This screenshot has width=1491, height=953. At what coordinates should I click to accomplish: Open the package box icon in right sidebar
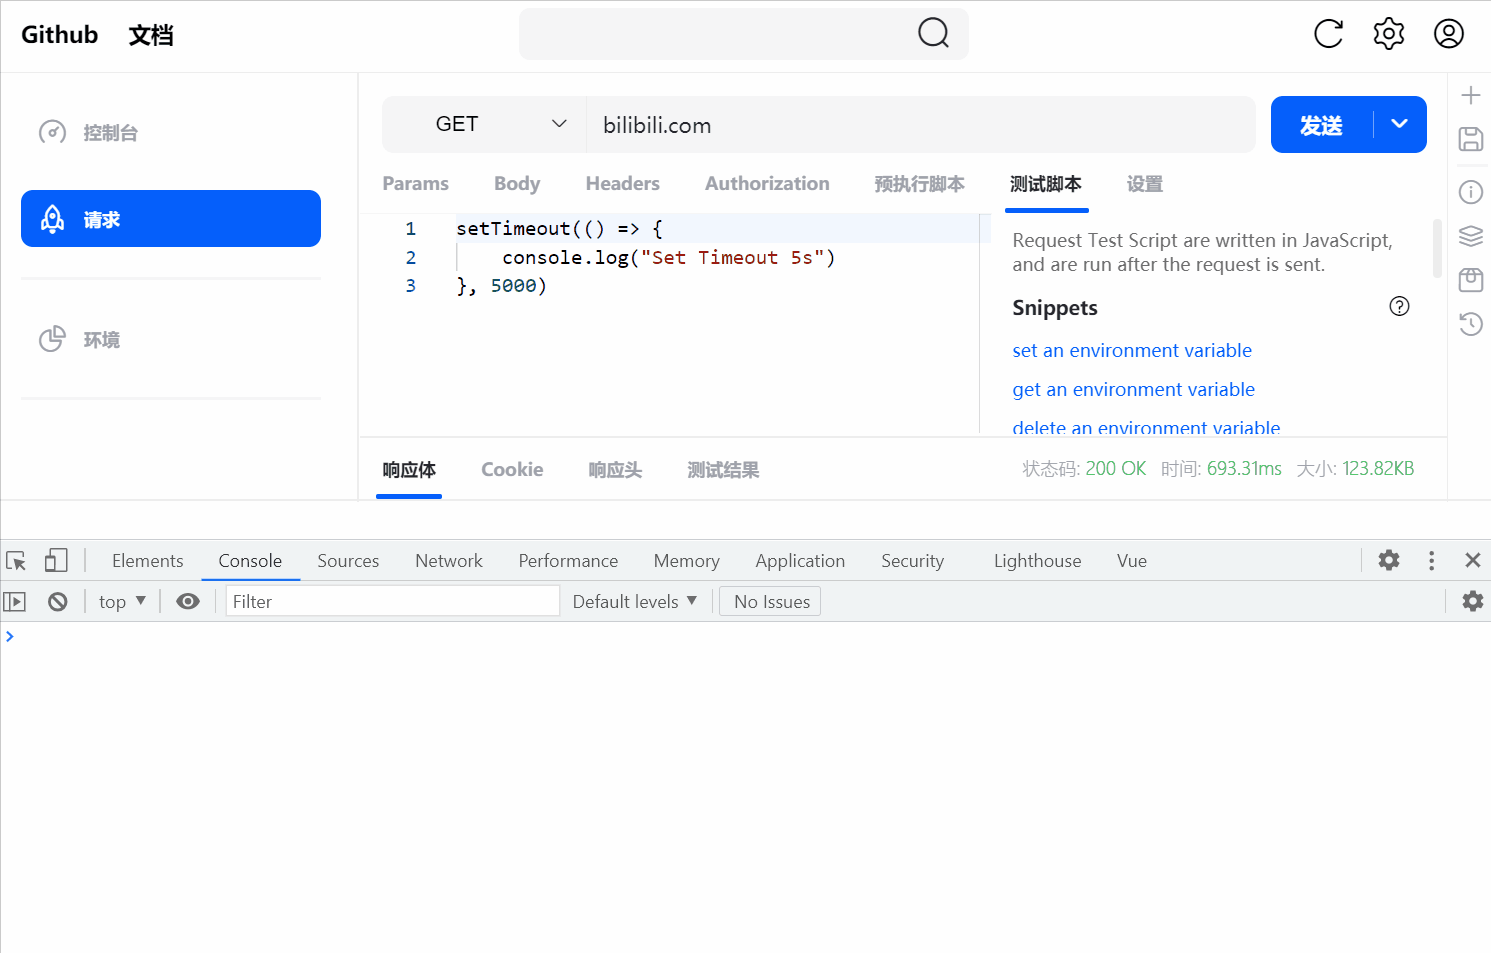tap(1470, 280)
